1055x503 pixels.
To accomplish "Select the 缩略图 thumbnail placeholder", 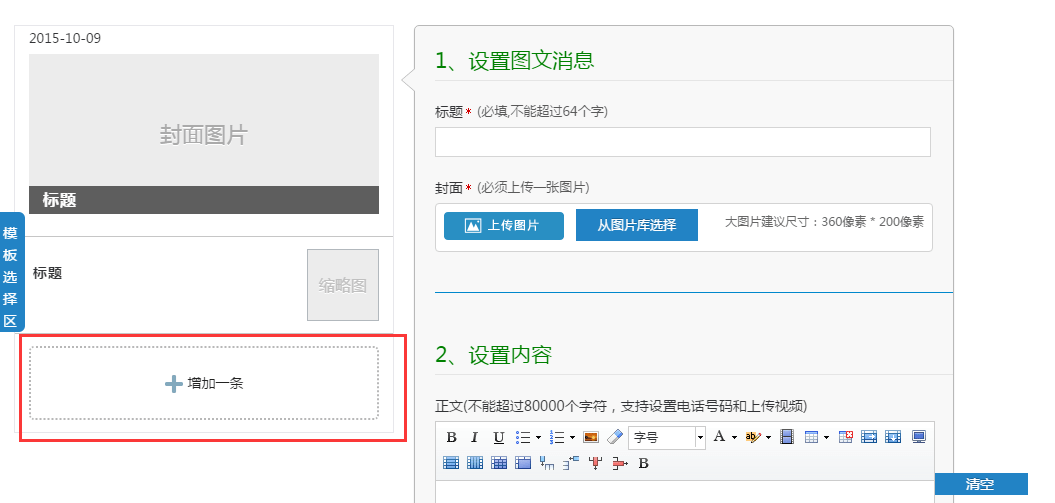I will click(343, 285).
